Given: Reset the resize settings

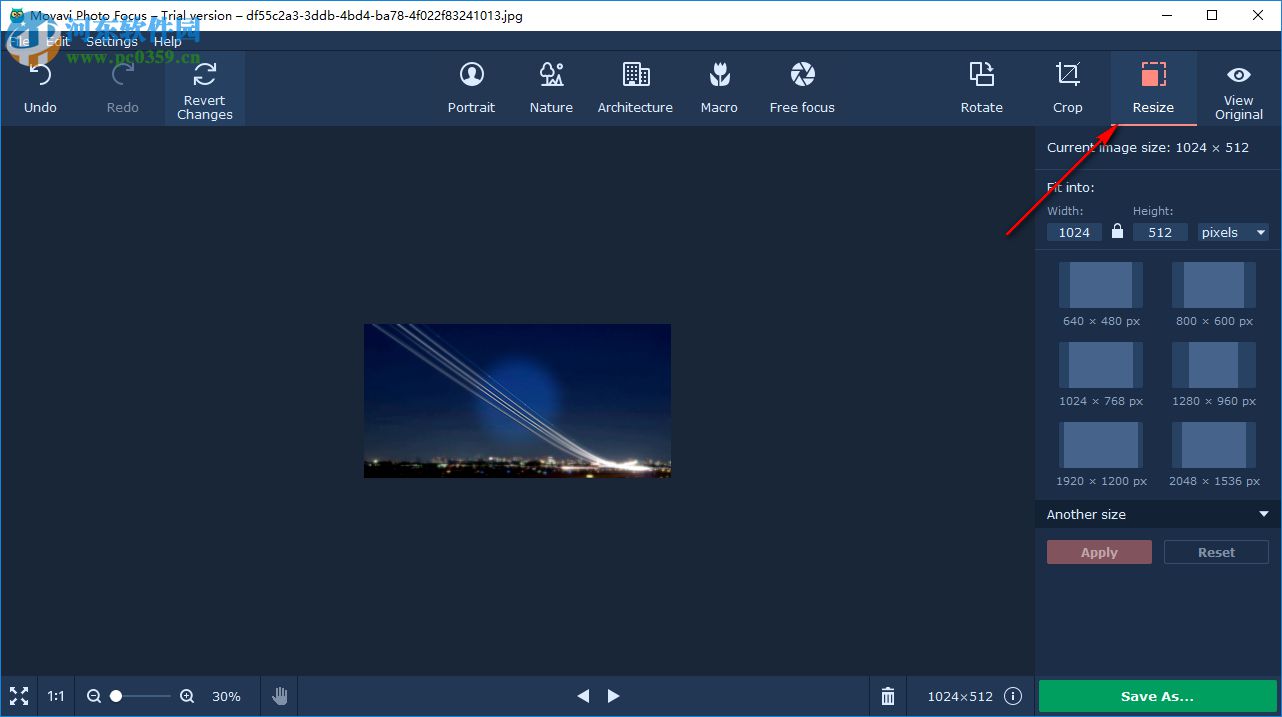Looking at the screenshot, I should tap(1216, 552).
